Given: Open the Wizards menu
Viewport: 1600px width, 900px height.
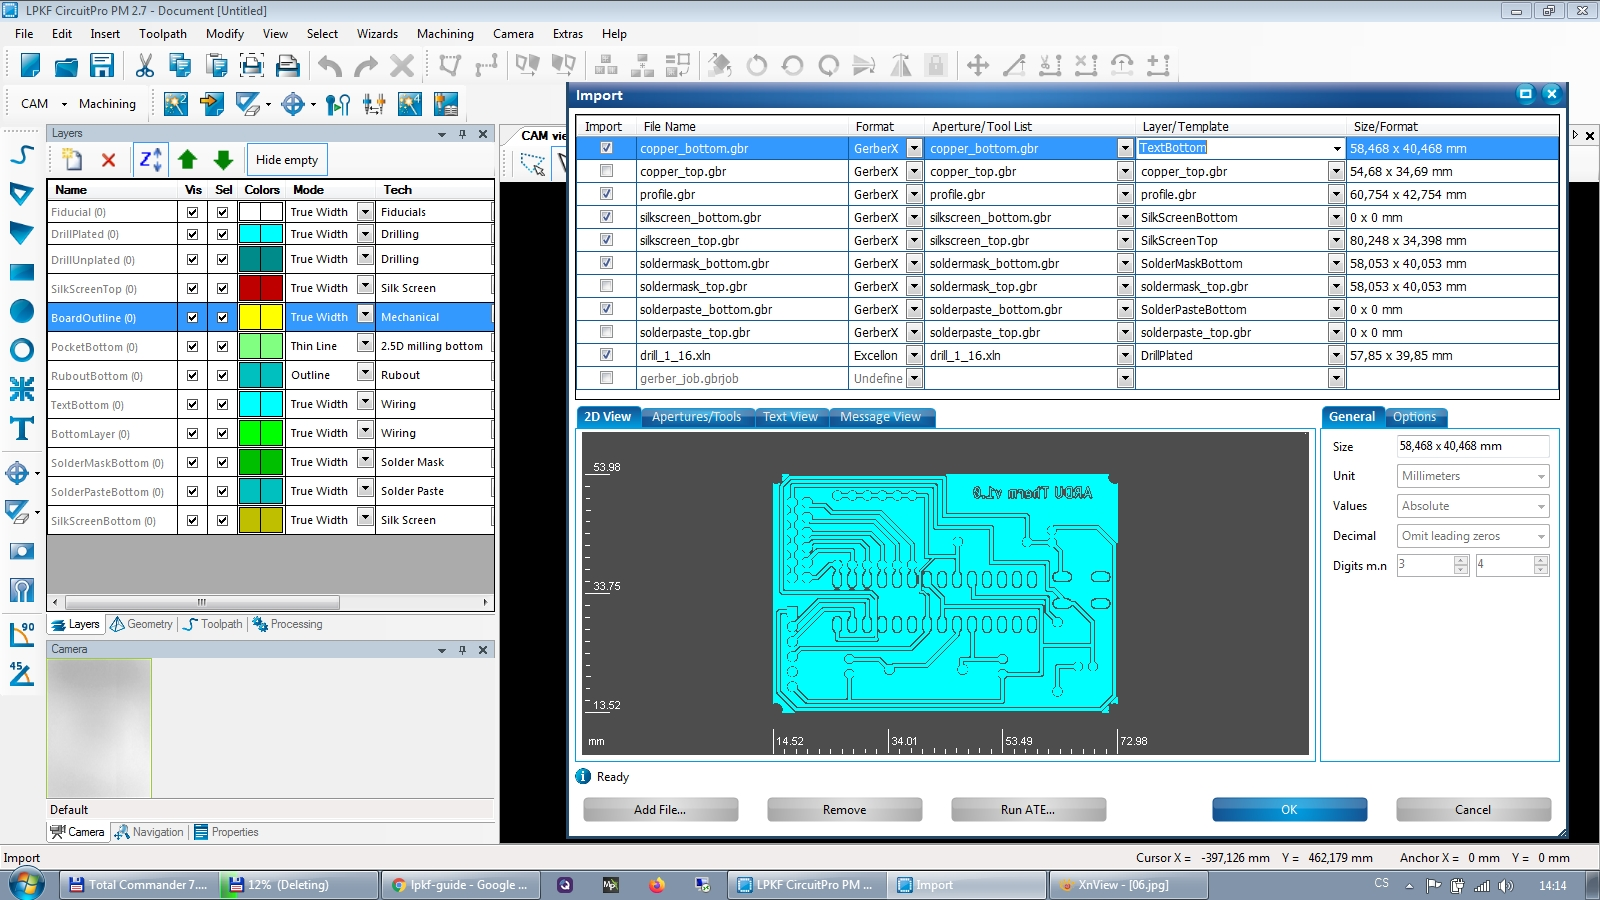Looking at the screenshot, I should pyautogui.click(x=377, y=34).
